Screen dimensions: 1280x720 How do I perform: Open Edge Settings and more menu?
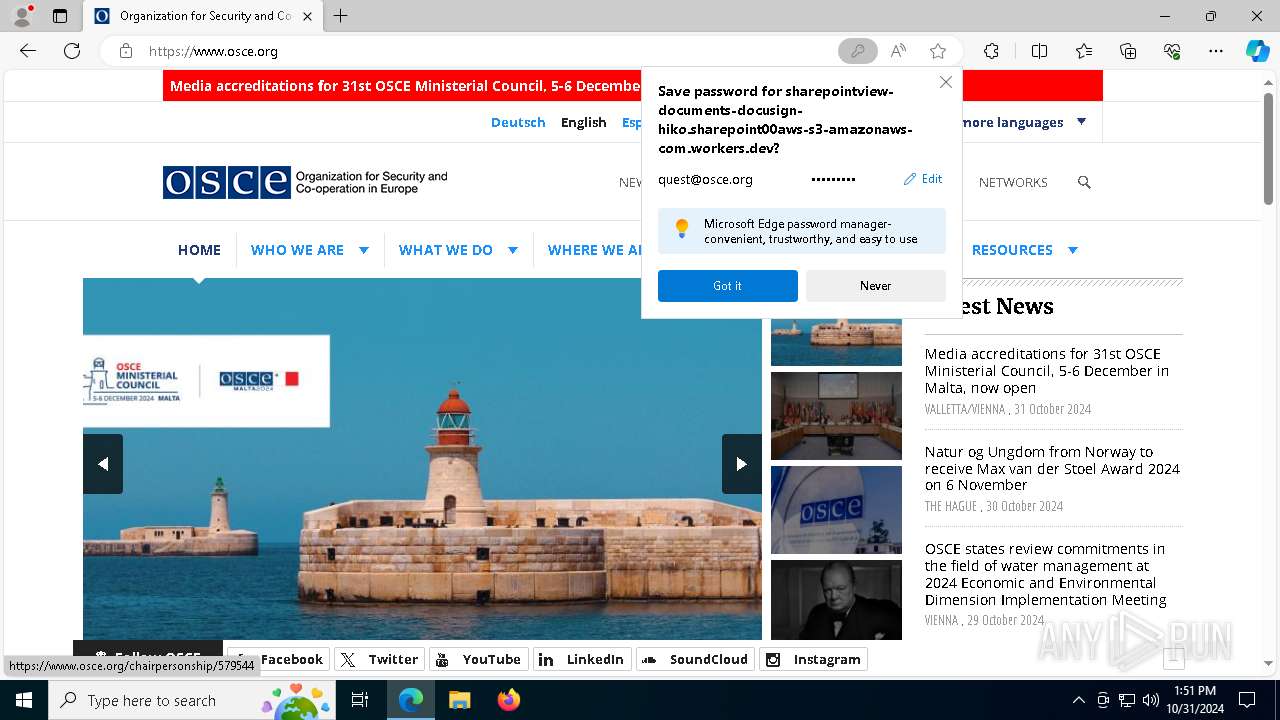[1216, 51]
